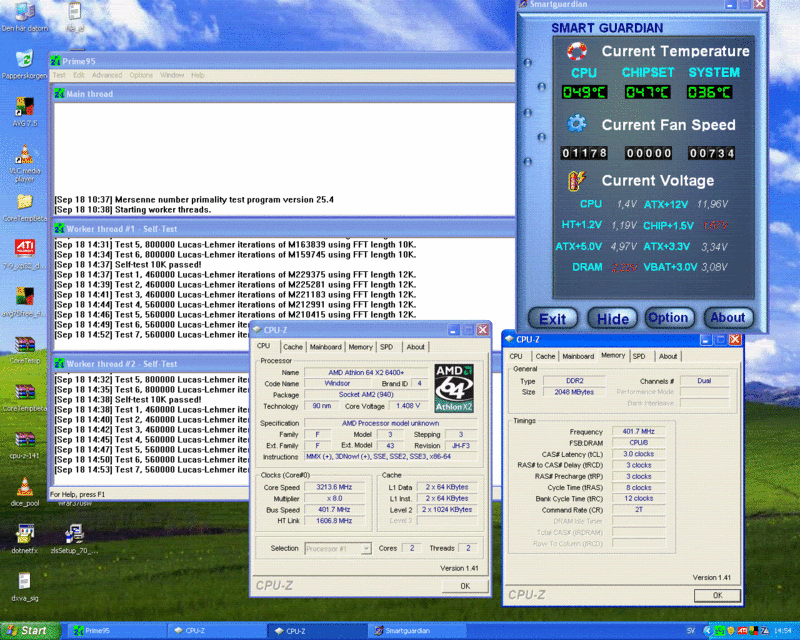Open the Options menu in Prime95
Image resolution: width=800 pixels, height=640 pixels.
(x=141, y=75)
